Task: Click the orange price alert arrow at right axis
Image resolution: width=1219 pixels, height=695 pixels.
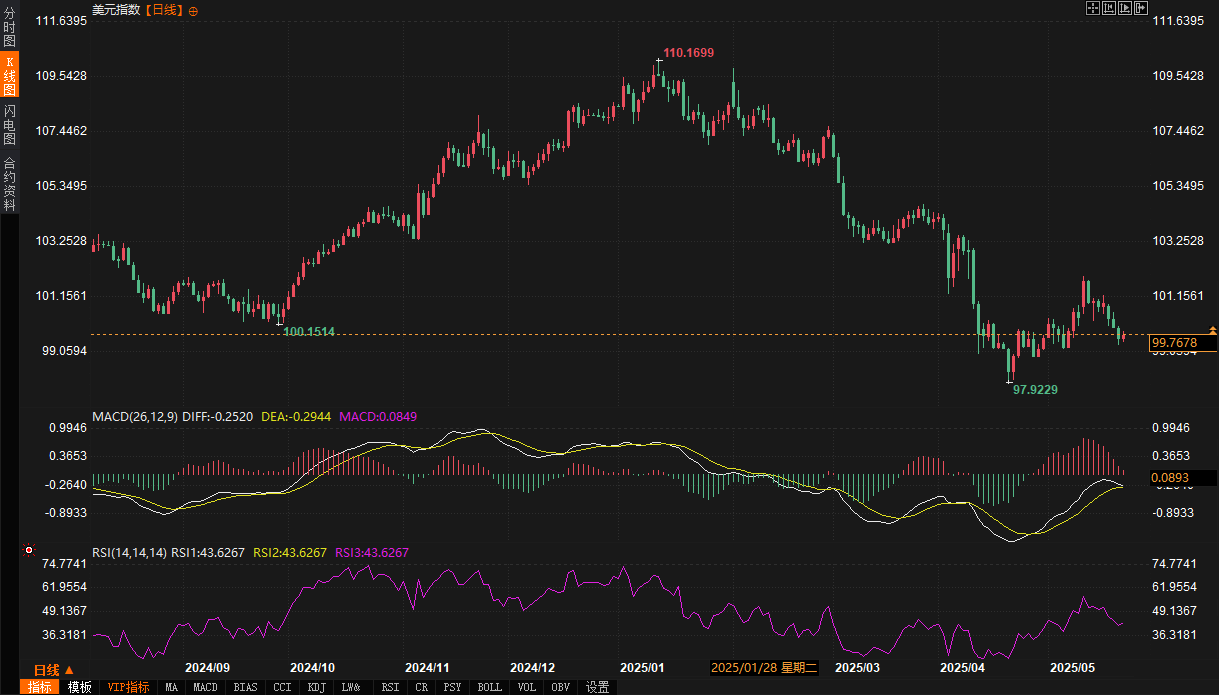Action: pyautogui.click(x=1213, y=329)
